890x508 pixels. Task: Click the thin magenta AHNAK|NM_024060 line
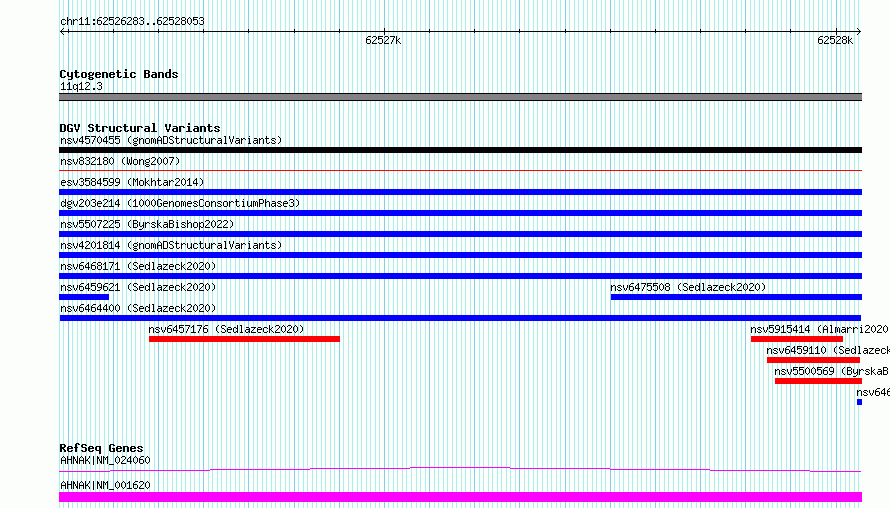460,469
